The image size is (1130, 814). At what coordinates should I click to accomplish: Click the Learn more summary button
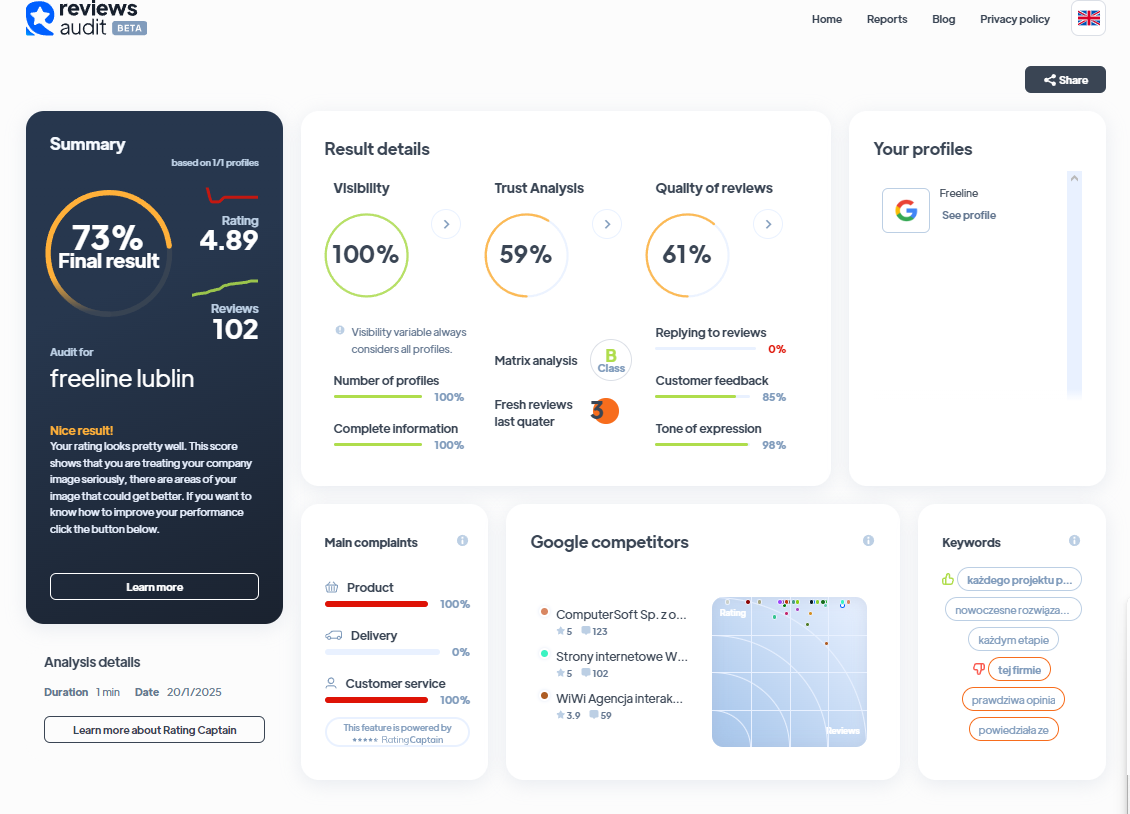pos(154,586)
